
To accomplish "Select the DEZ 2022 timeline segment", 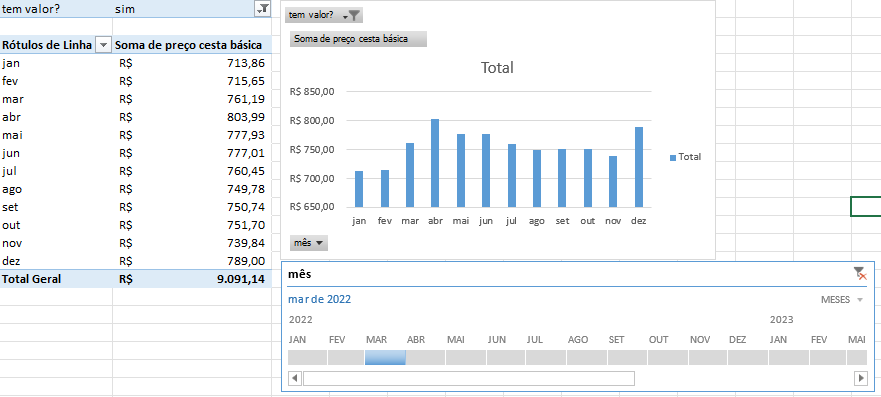I will click(x=748, y=357).
